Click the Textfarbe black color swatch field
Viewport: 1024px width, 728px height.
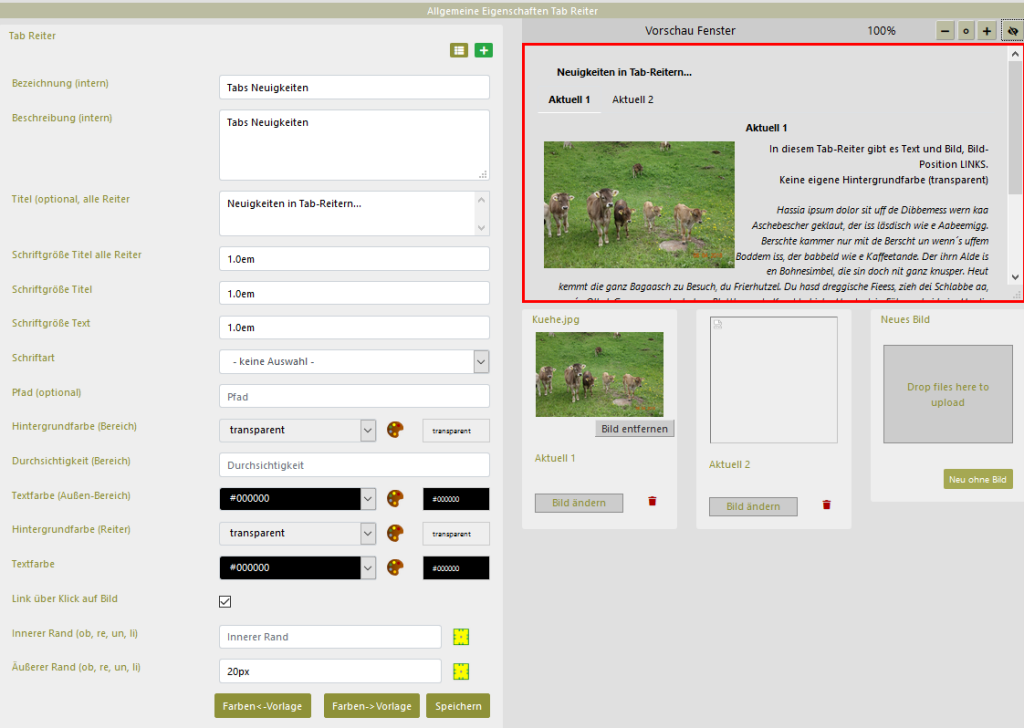(x=456, y=568)
